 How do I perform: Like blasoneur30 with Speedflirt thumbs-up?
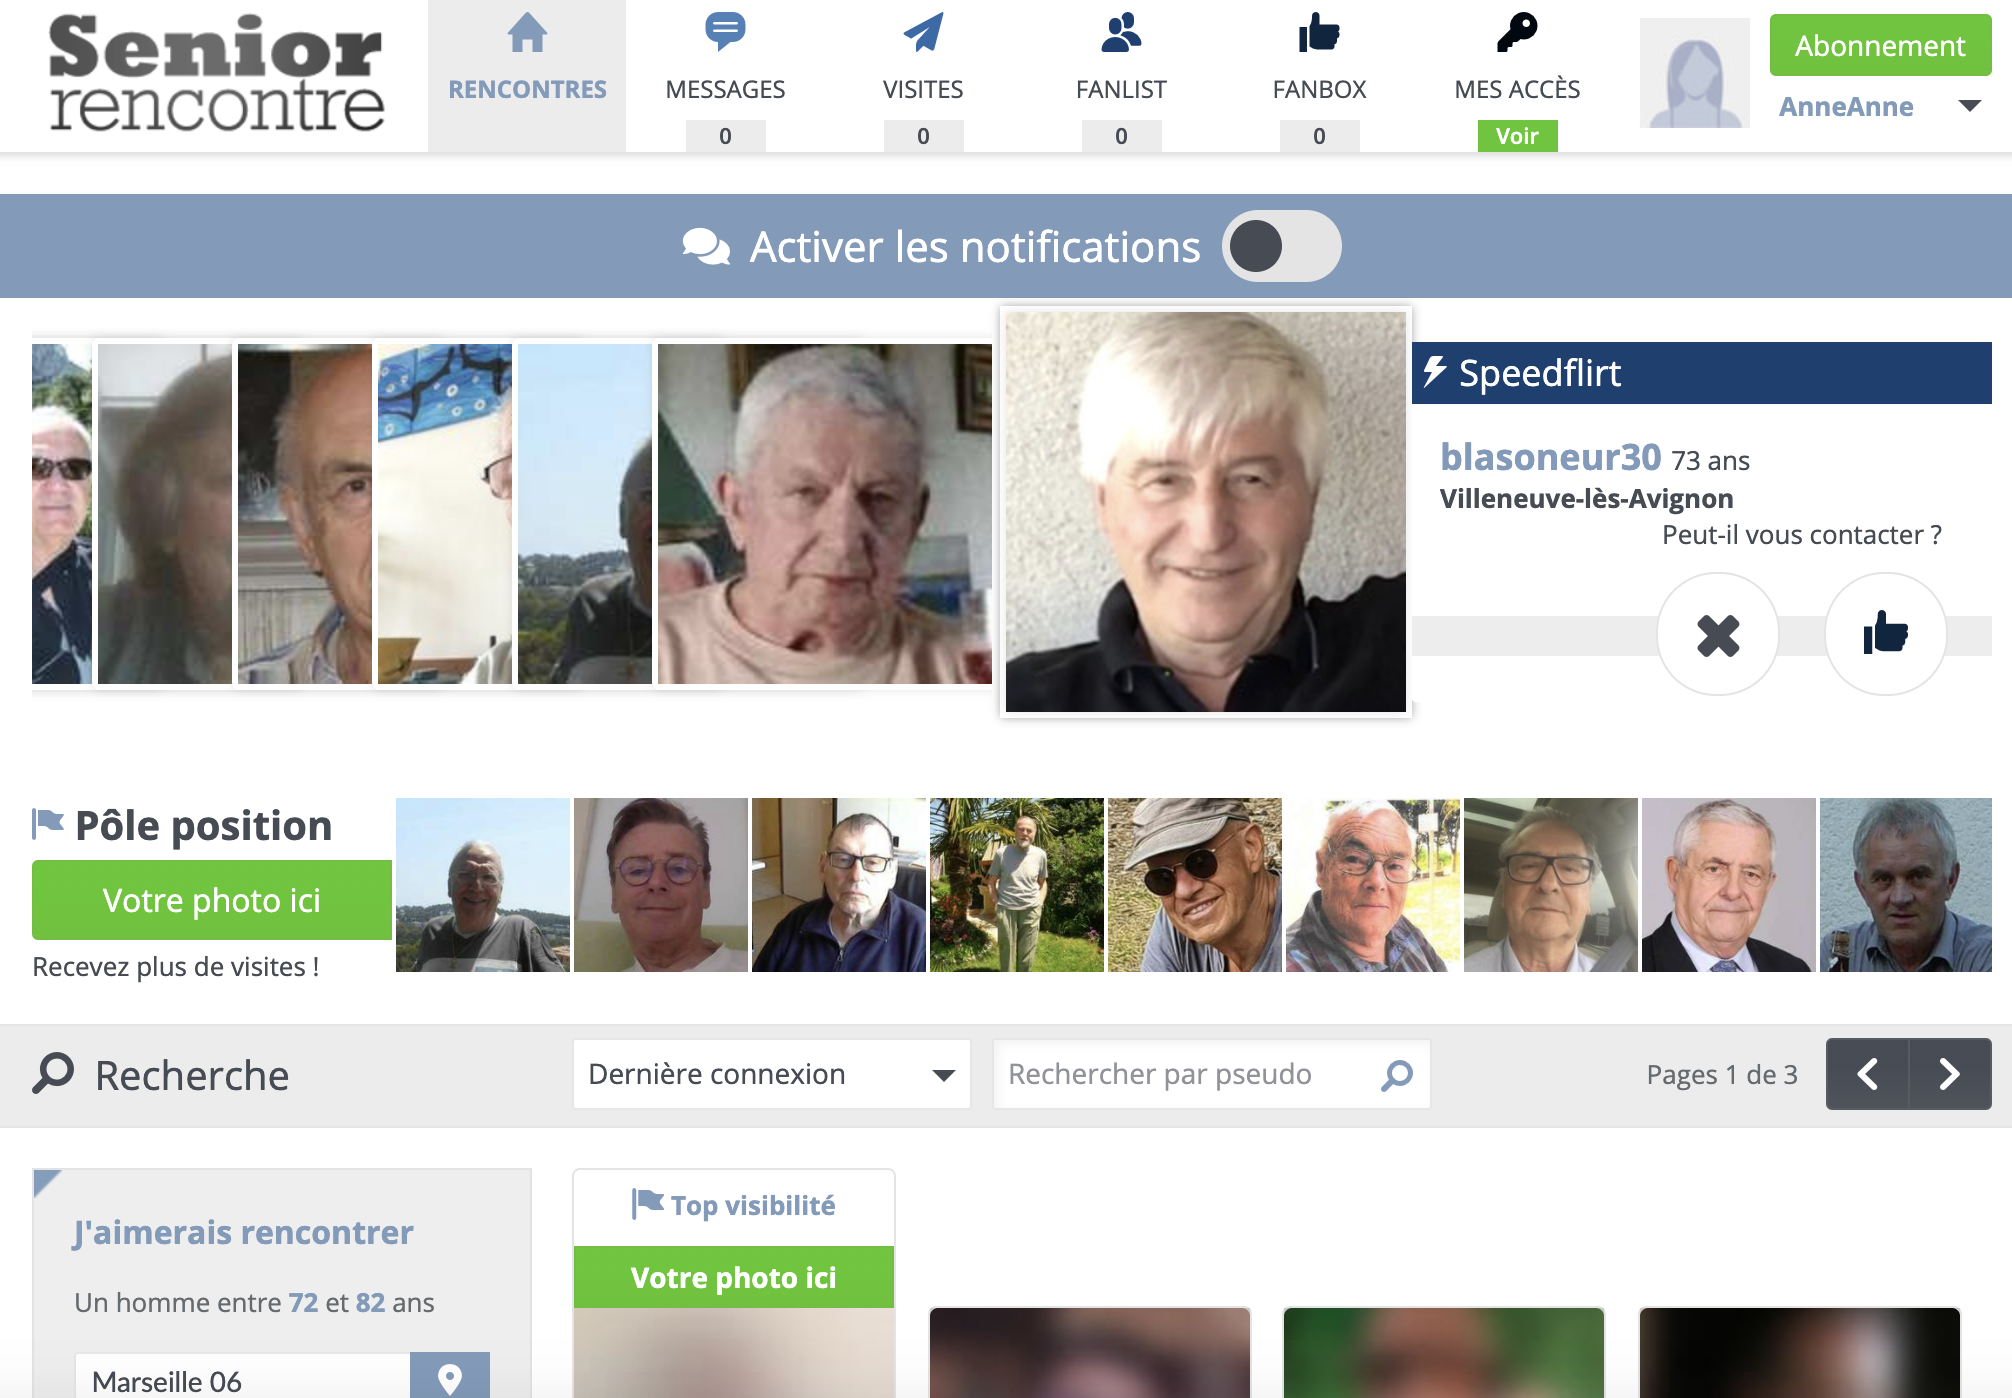[1885, 635]
